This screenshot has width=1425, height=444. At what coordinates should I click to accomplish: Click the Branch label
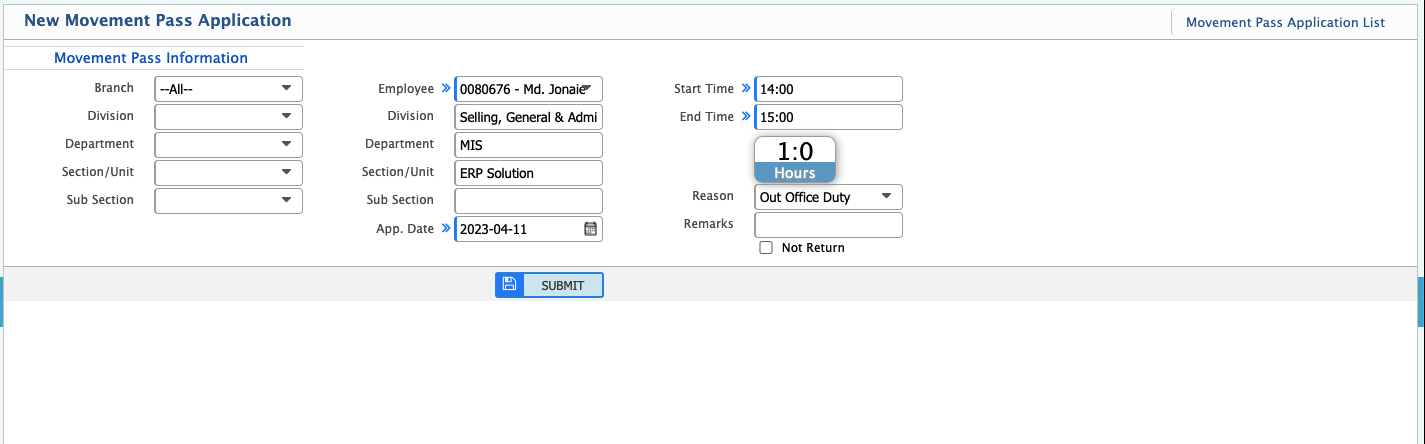pos(114,88)
